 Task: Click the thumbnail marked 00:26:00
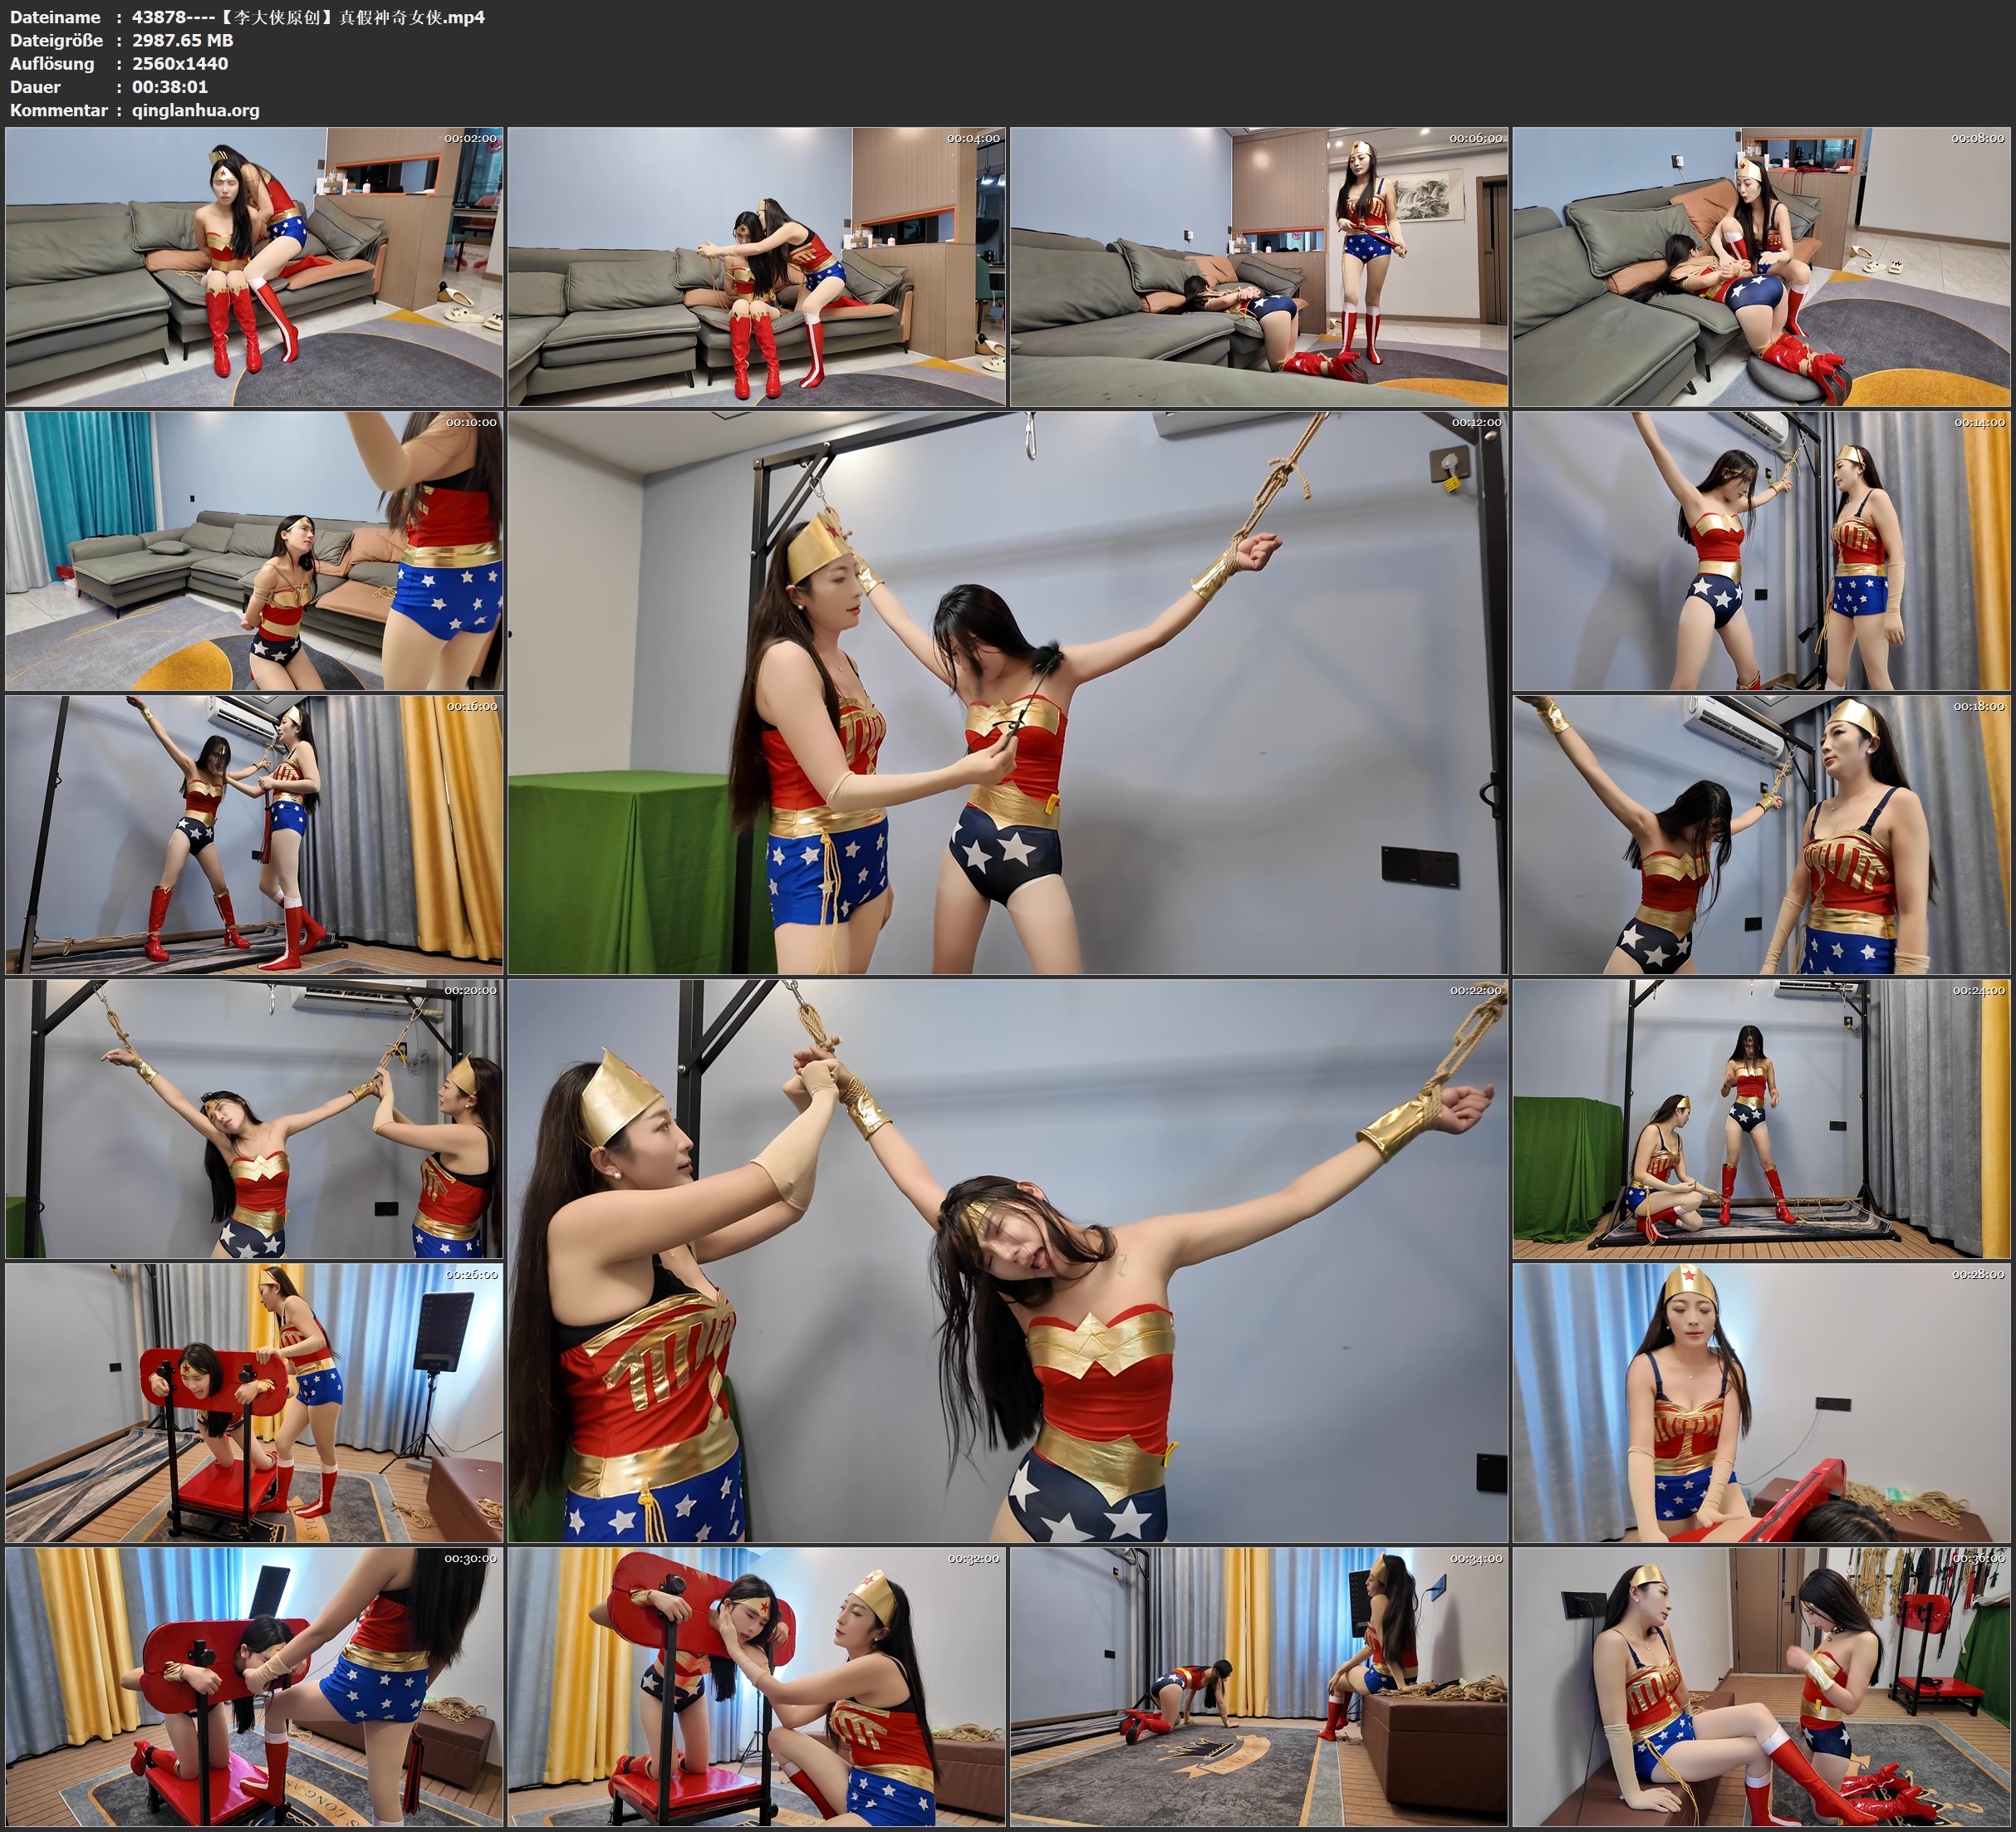coord(254,1402)
